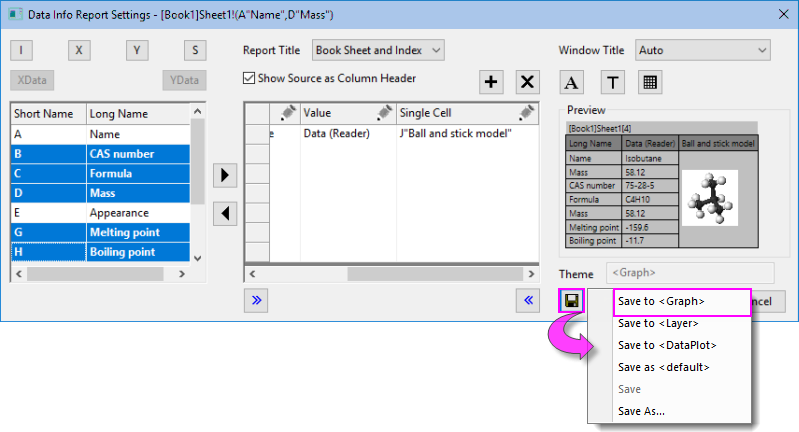Image resolution: width=799 pixels, height=432 pixels.
Task: Select row D Mass
Action: pyautogui.click(x=100, y=193)
